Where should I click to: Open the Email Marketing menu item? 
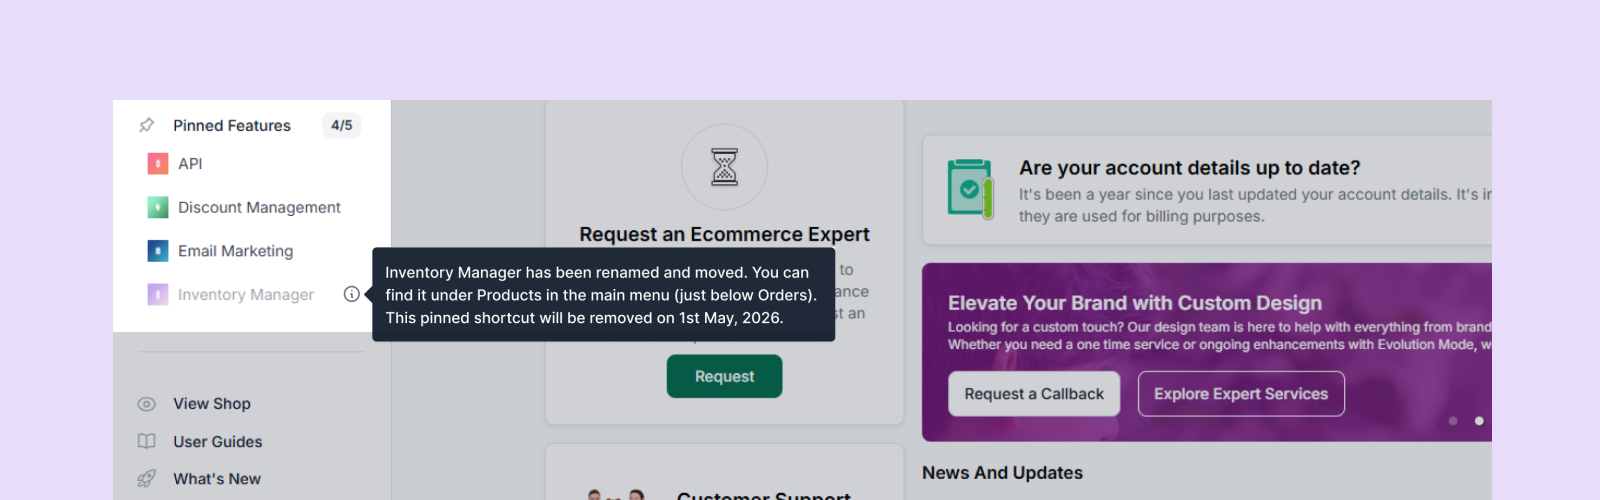(235, 251)
